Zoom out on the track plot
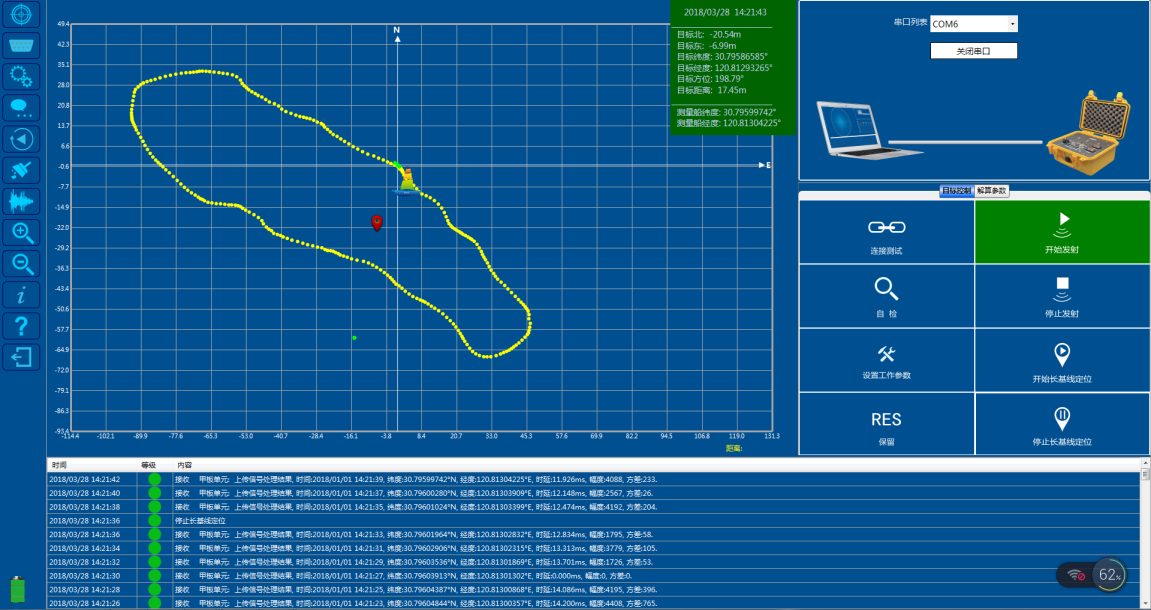The height and width of the screenshot is (610, 1151). click(22, 263)
